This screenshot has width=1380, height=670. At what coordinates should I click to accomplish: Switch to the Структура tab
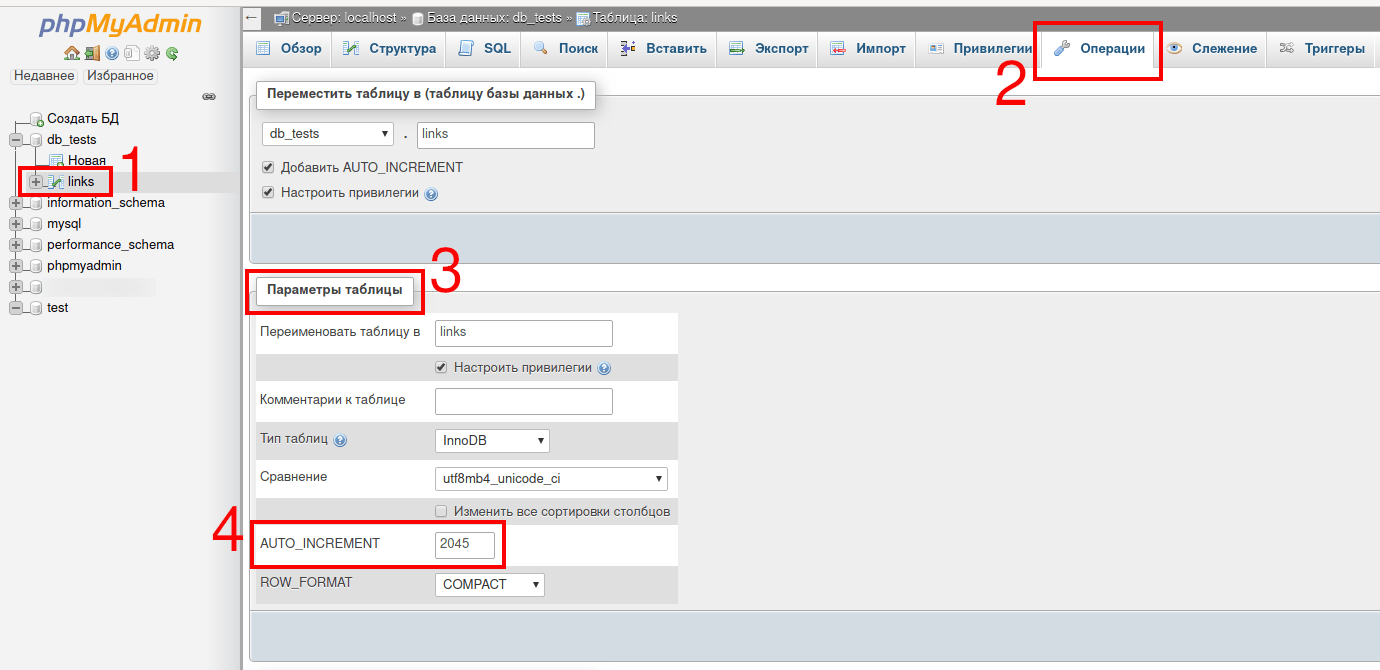(x=388, y=47)
